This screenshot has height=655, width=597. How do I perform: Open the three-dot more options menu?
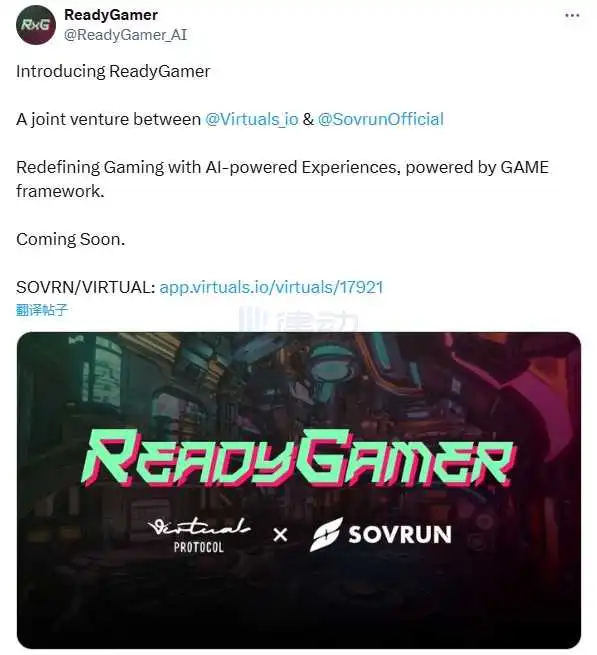(572, 15)
